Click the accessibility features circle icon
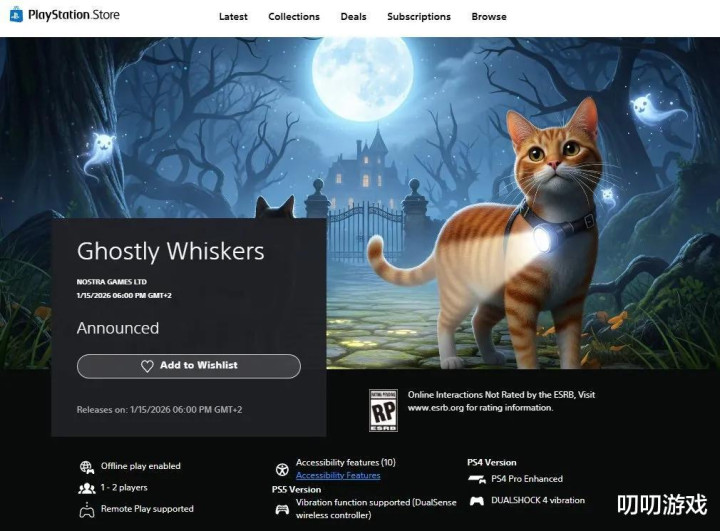 pos(282,469)
